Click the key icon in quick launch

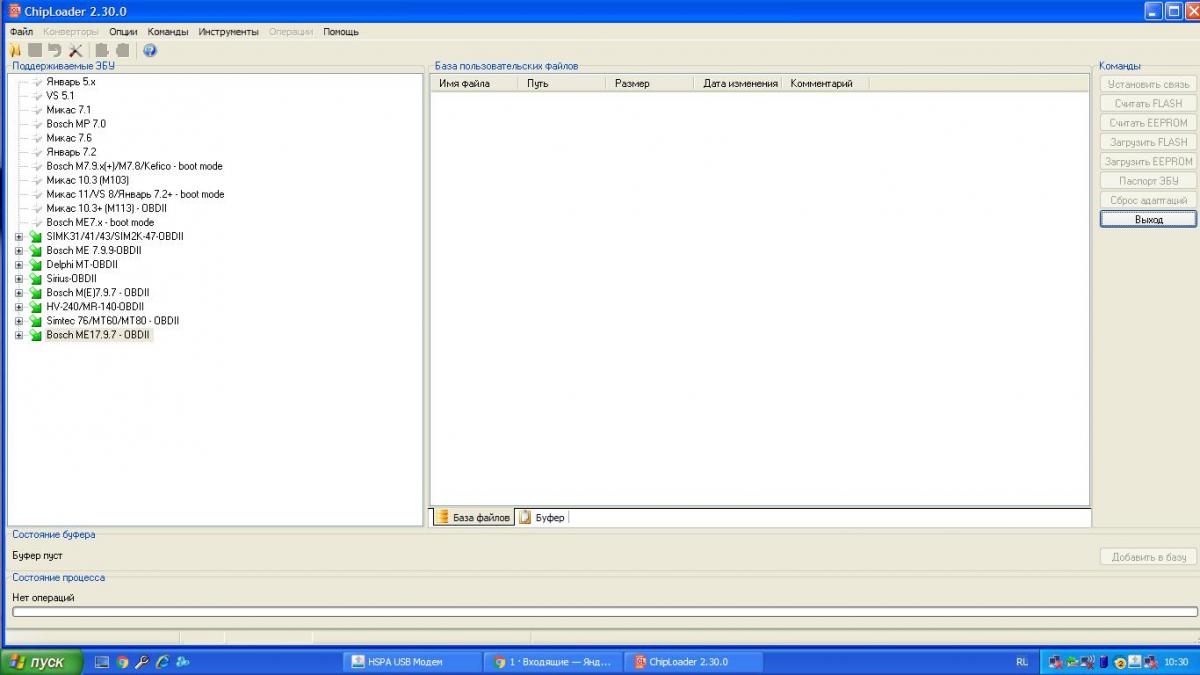coord(142,662)
